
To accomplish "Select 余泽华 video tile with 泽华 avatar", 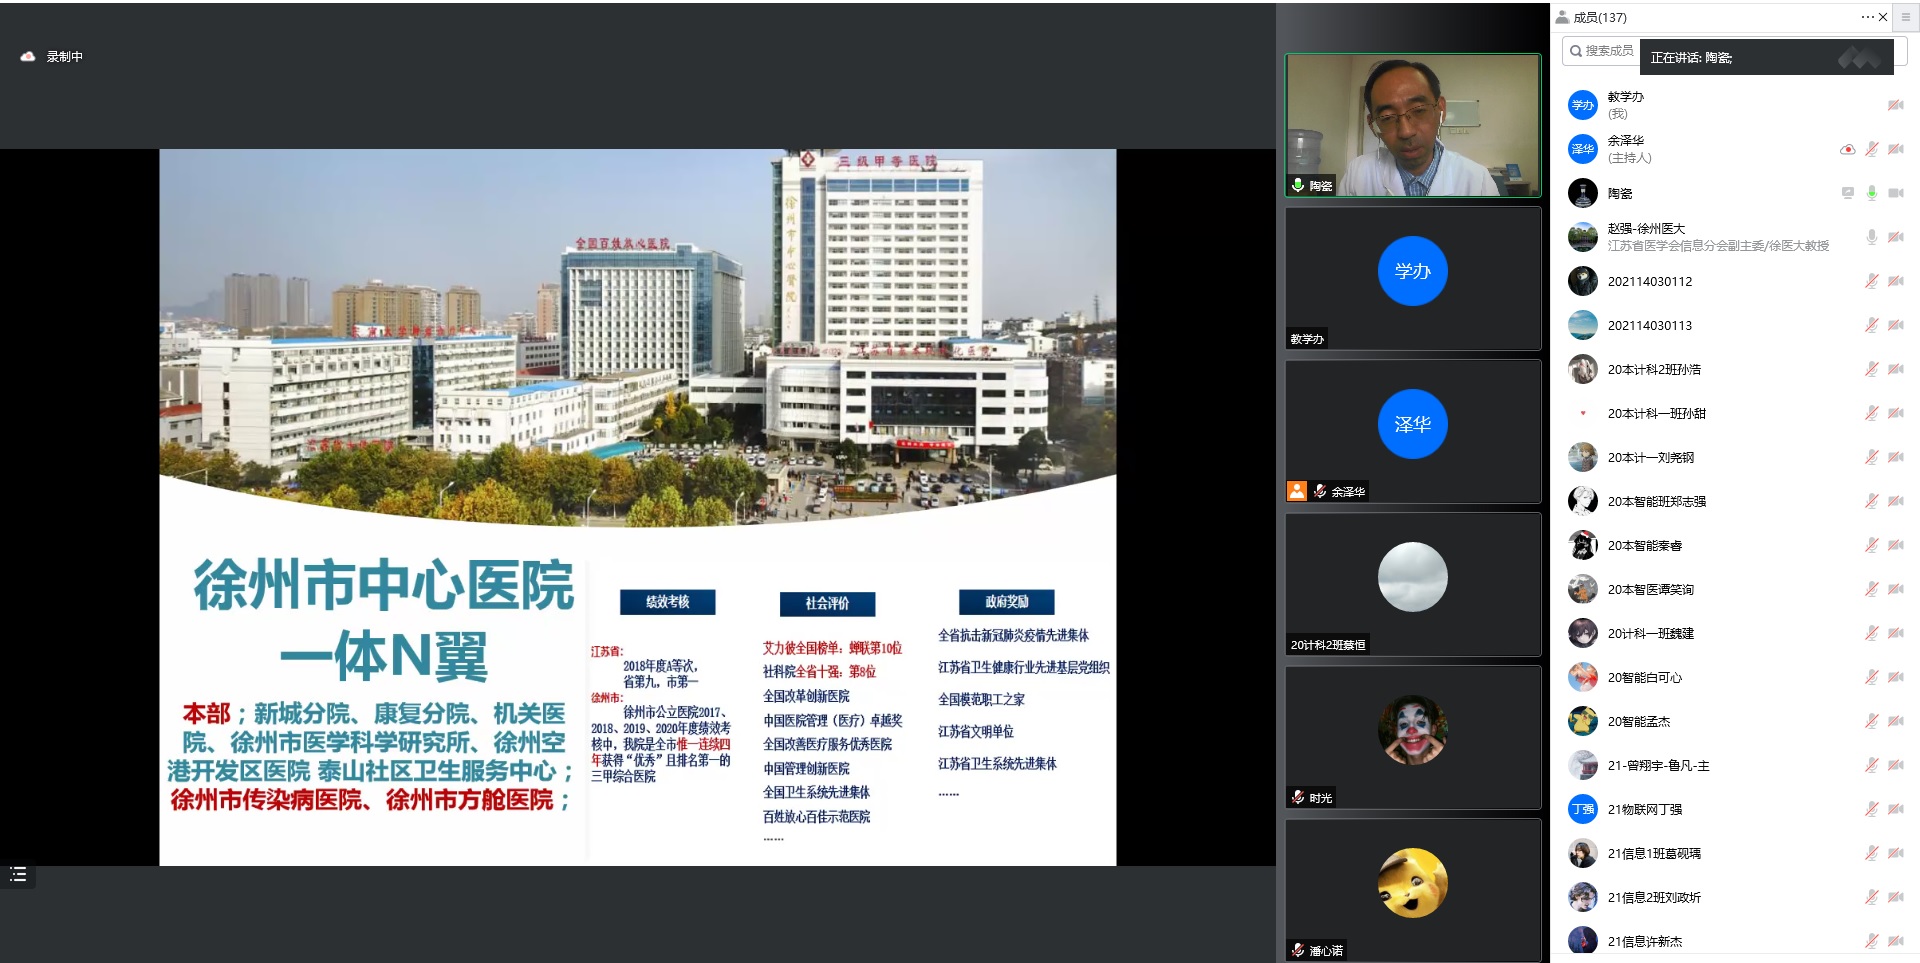I will click(x=1413, y=431).
